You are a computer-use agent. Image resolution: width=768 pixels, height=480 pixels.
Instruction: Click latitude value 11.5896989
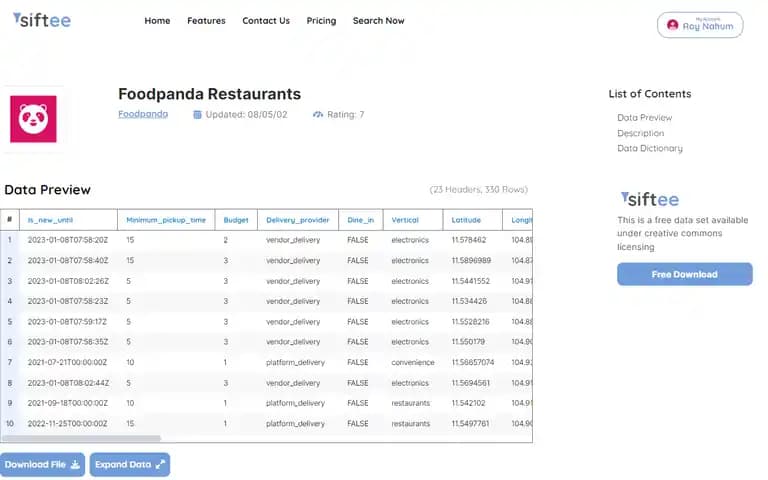click(x=471, y=261)
